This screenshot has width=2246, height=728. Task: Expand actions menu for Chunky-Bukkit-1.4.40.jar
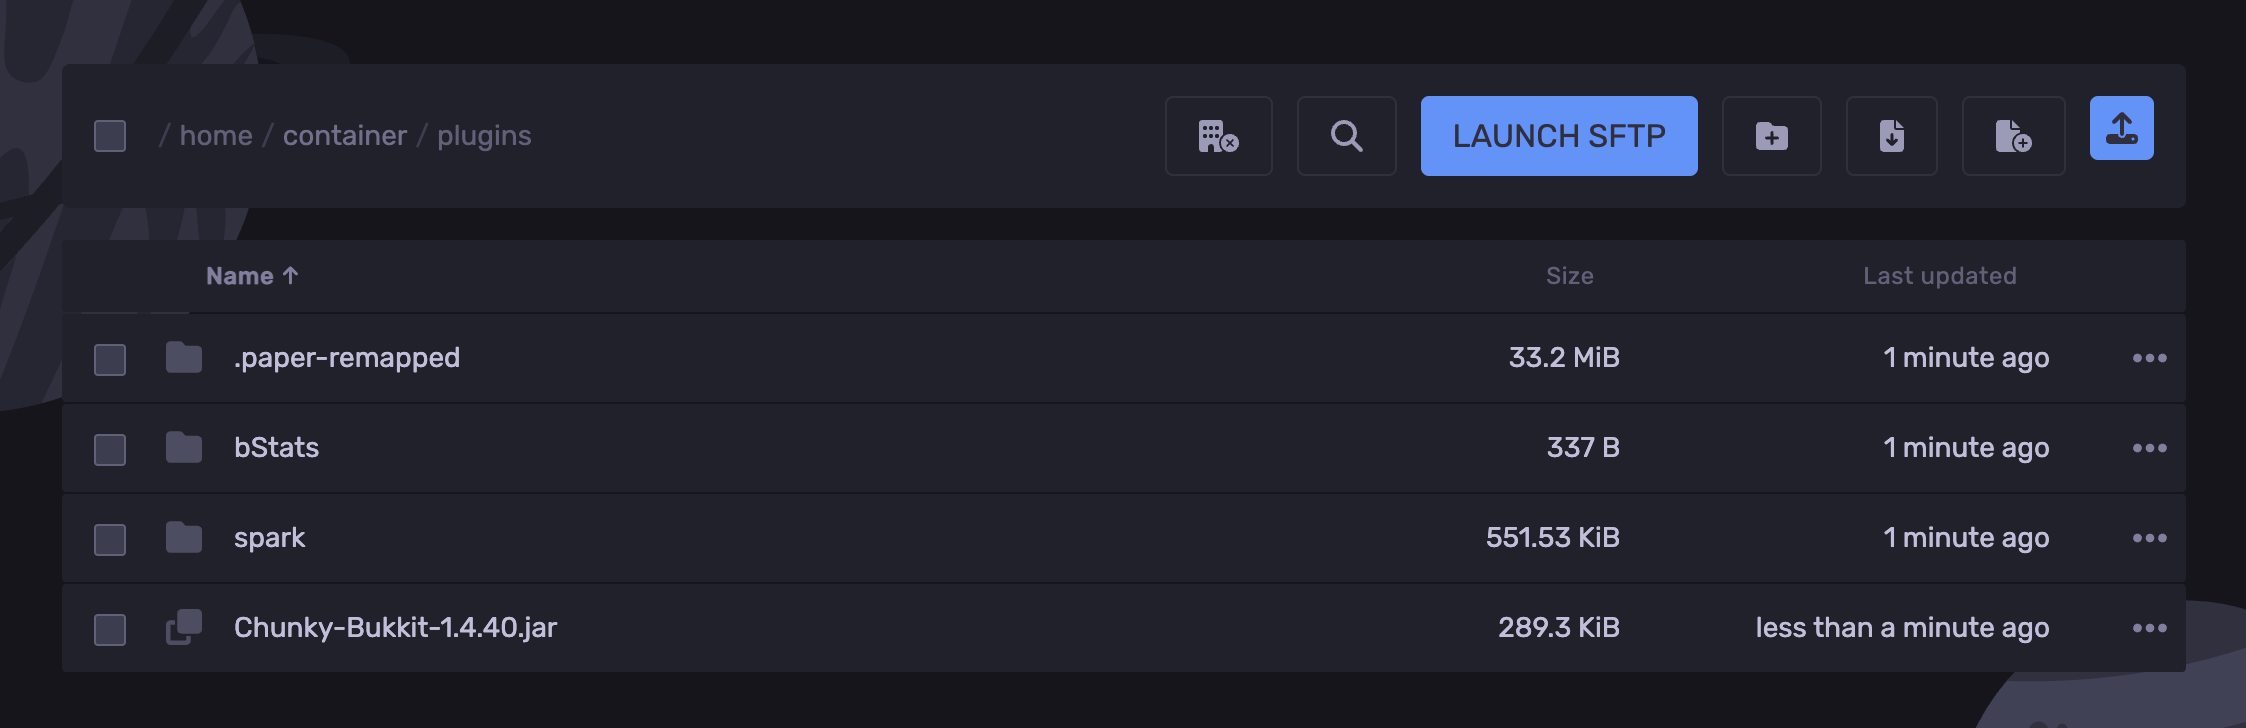pyautogui.click(x=2149, y=628)
